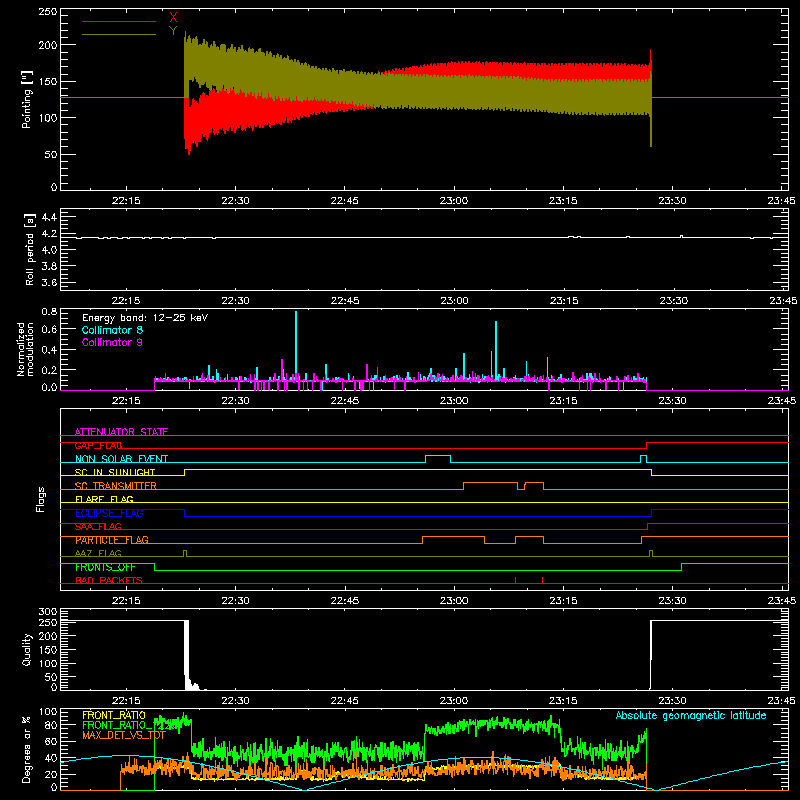Click the BAD_PACKETS flag label
800x800 pixels.
pos(109,580)
